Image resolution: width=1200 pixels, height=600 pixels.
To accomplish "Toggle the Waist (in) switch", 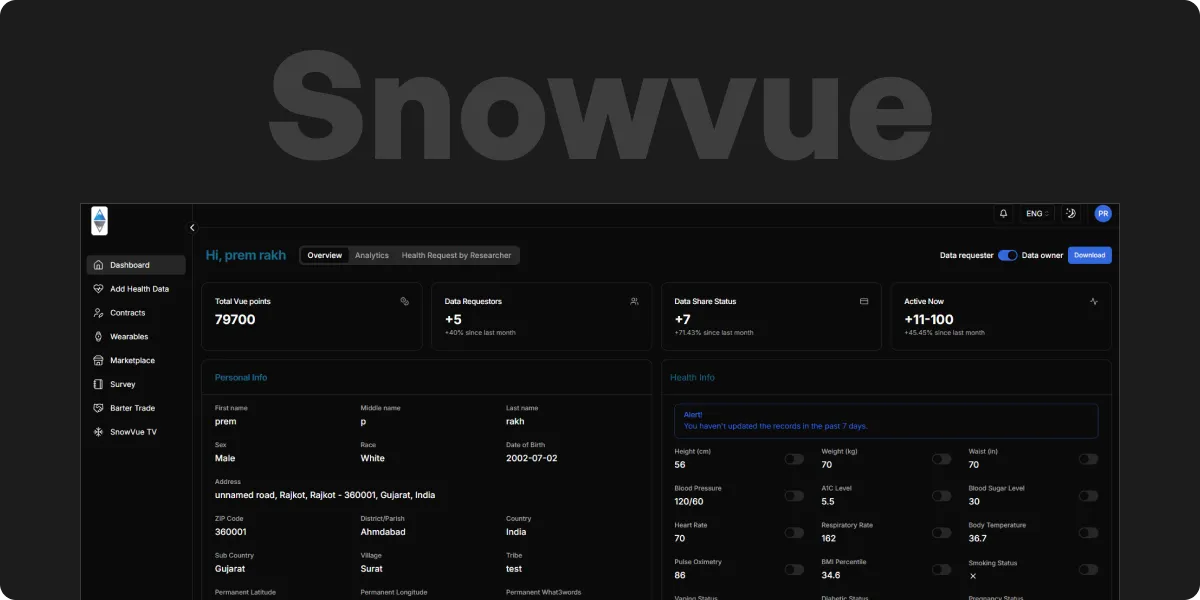I will pyautogui.click(x=1088, y=459).
